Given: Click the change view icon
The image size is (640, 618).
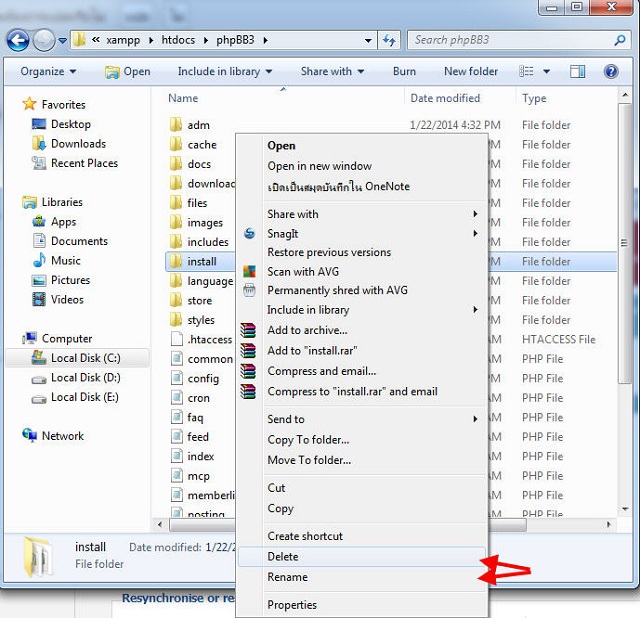Looking at the screenshot, I should (526, 71).
